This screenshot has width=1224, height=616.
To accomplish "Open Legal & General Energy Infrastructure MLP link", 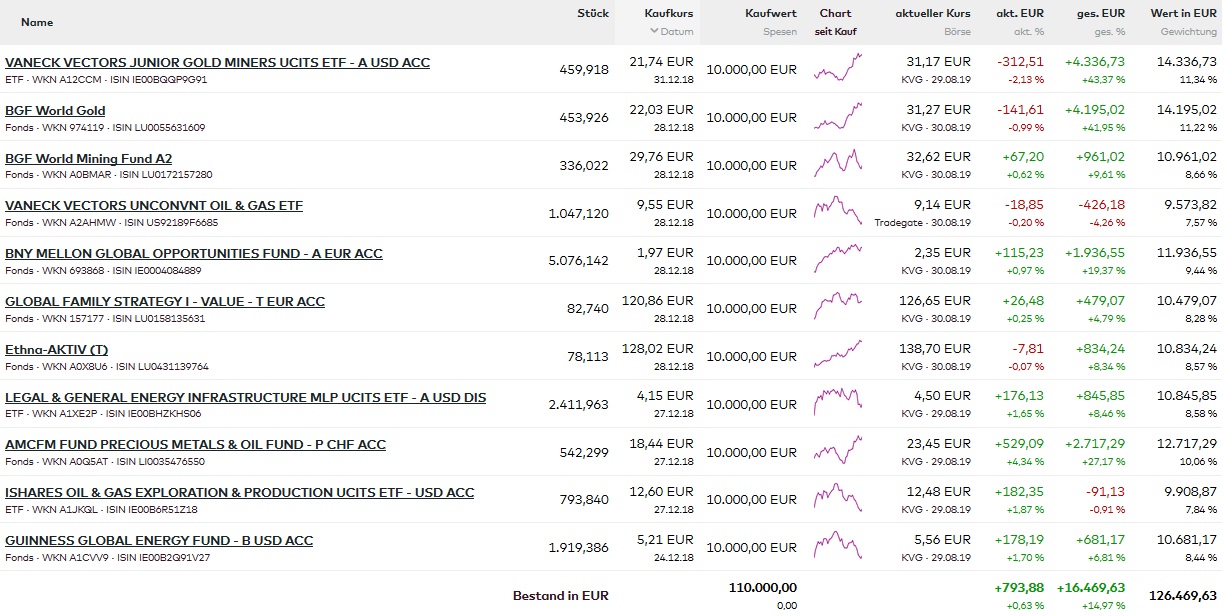I will pyautogui.click(x=245, y=397).
